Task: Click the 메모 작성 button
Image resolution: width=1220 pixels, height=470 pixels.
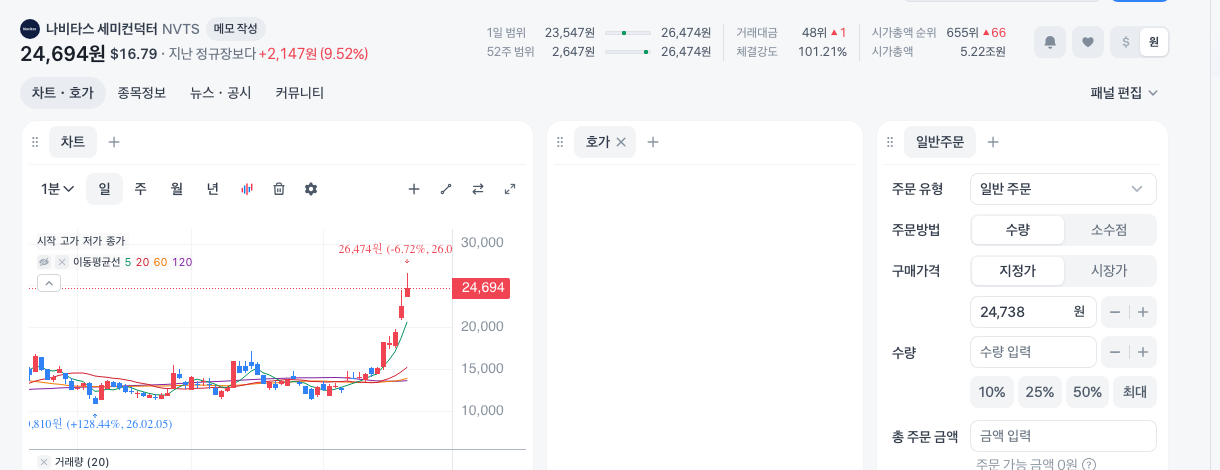Action: pyautogui.click(x=236, y=29)
